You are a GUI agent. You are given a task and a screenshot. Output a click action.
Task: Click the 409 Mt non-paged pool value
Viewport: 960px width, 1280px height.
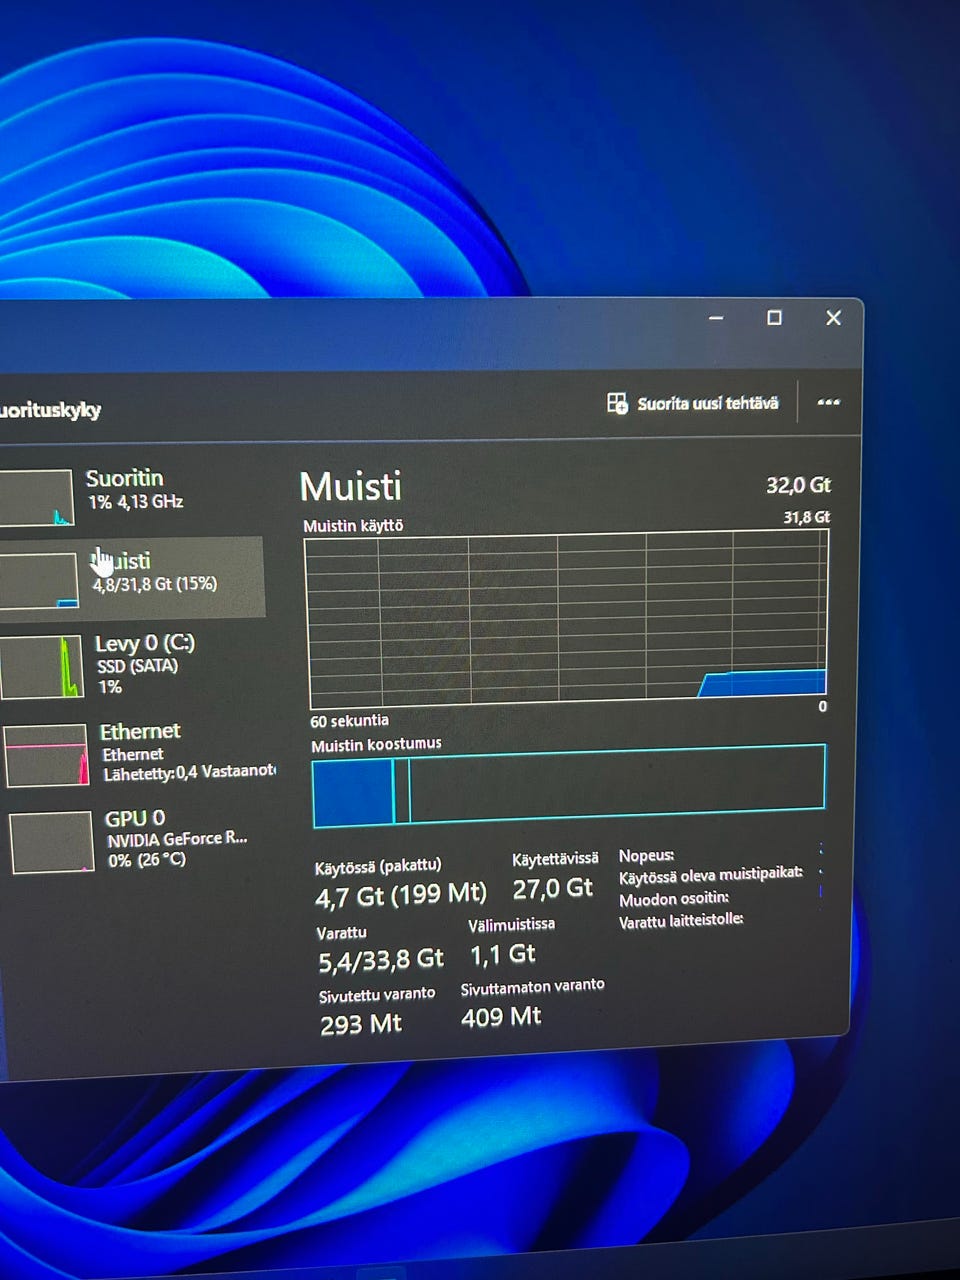click(x=501, y=1017)
